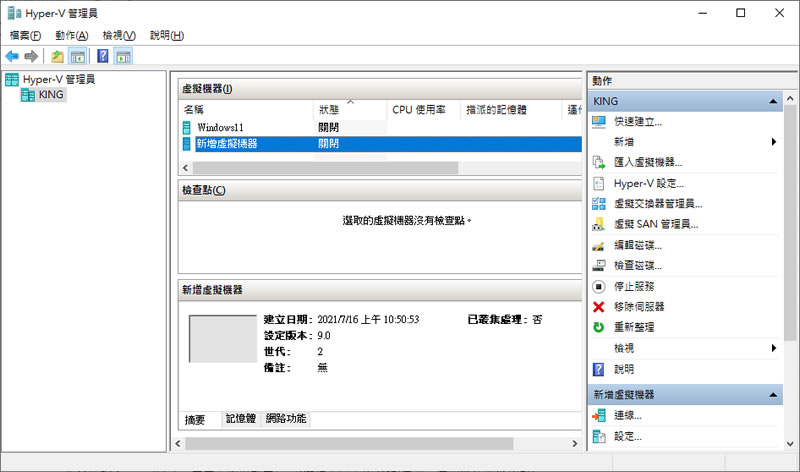Click 連線... action link
800x472 pixels.
[x=628, y=415]
